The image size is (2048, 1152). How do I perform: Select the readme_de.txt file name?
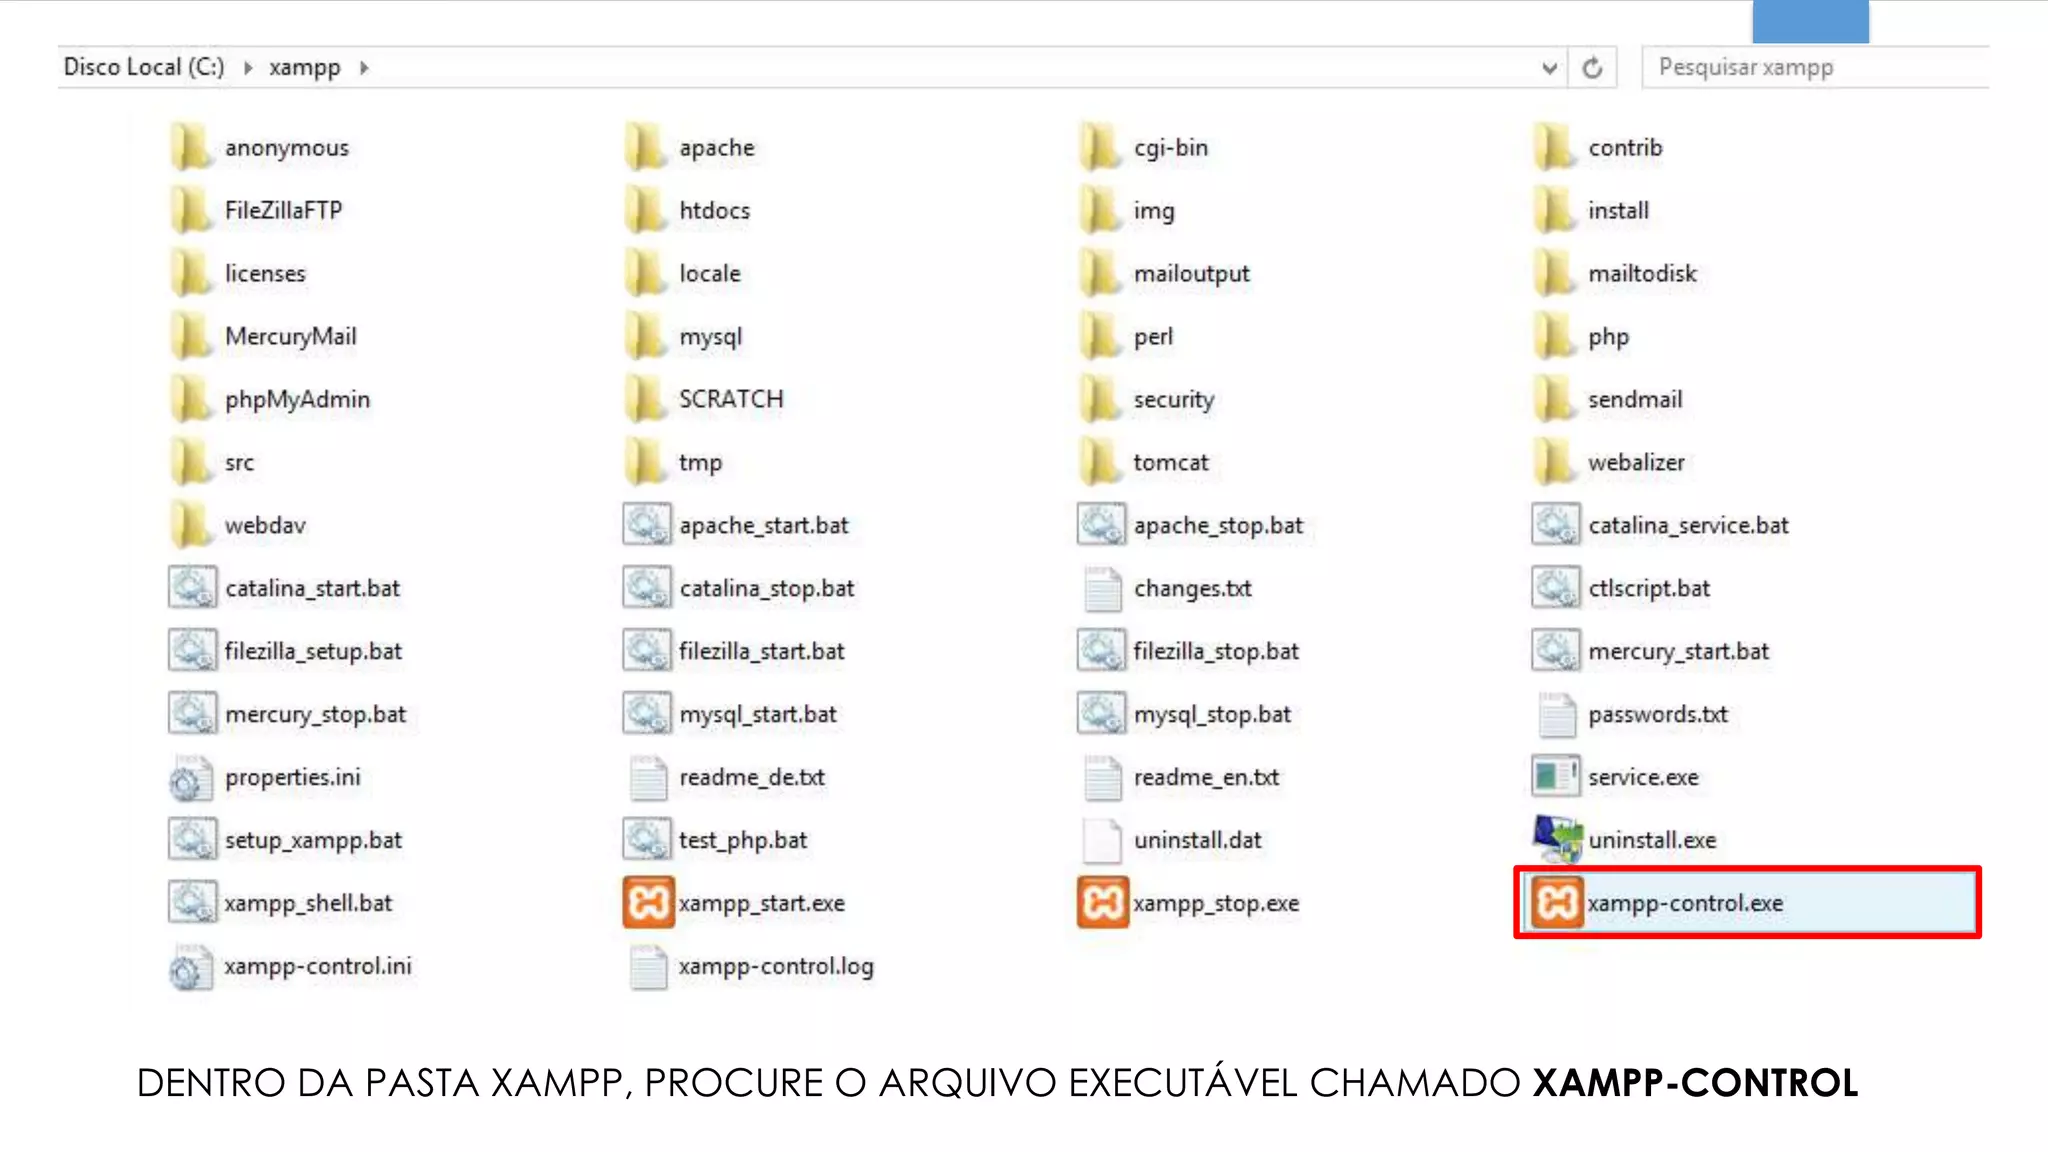[752, 777]
